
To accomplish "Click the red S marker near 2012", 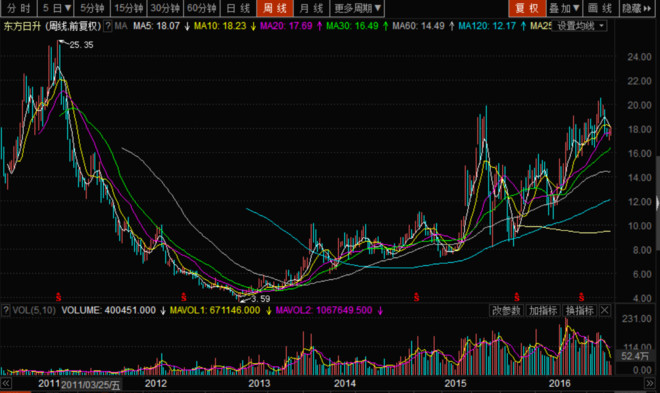I will coord(184,297).
